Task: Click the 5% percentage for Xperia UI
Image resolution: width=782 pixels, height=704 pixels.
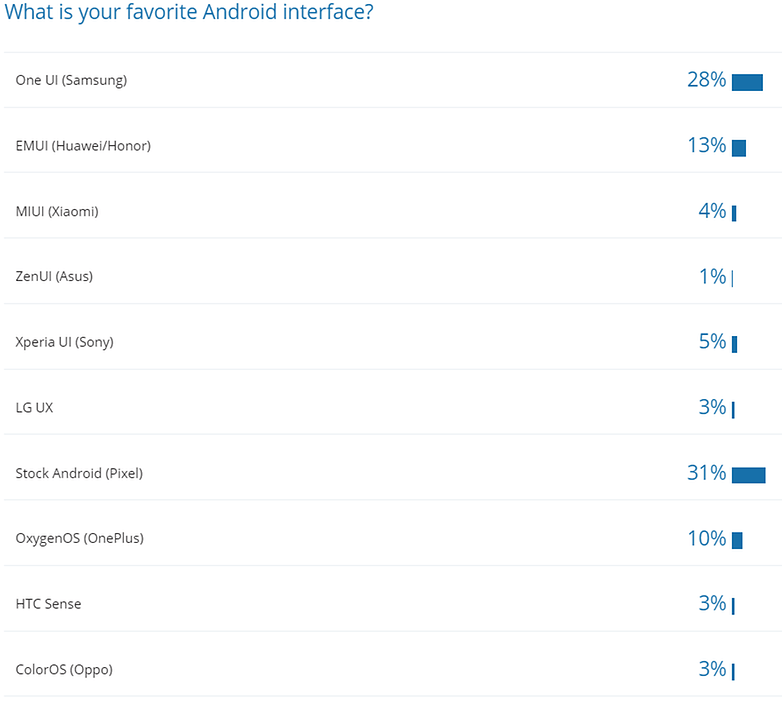Action: (712, 342)
